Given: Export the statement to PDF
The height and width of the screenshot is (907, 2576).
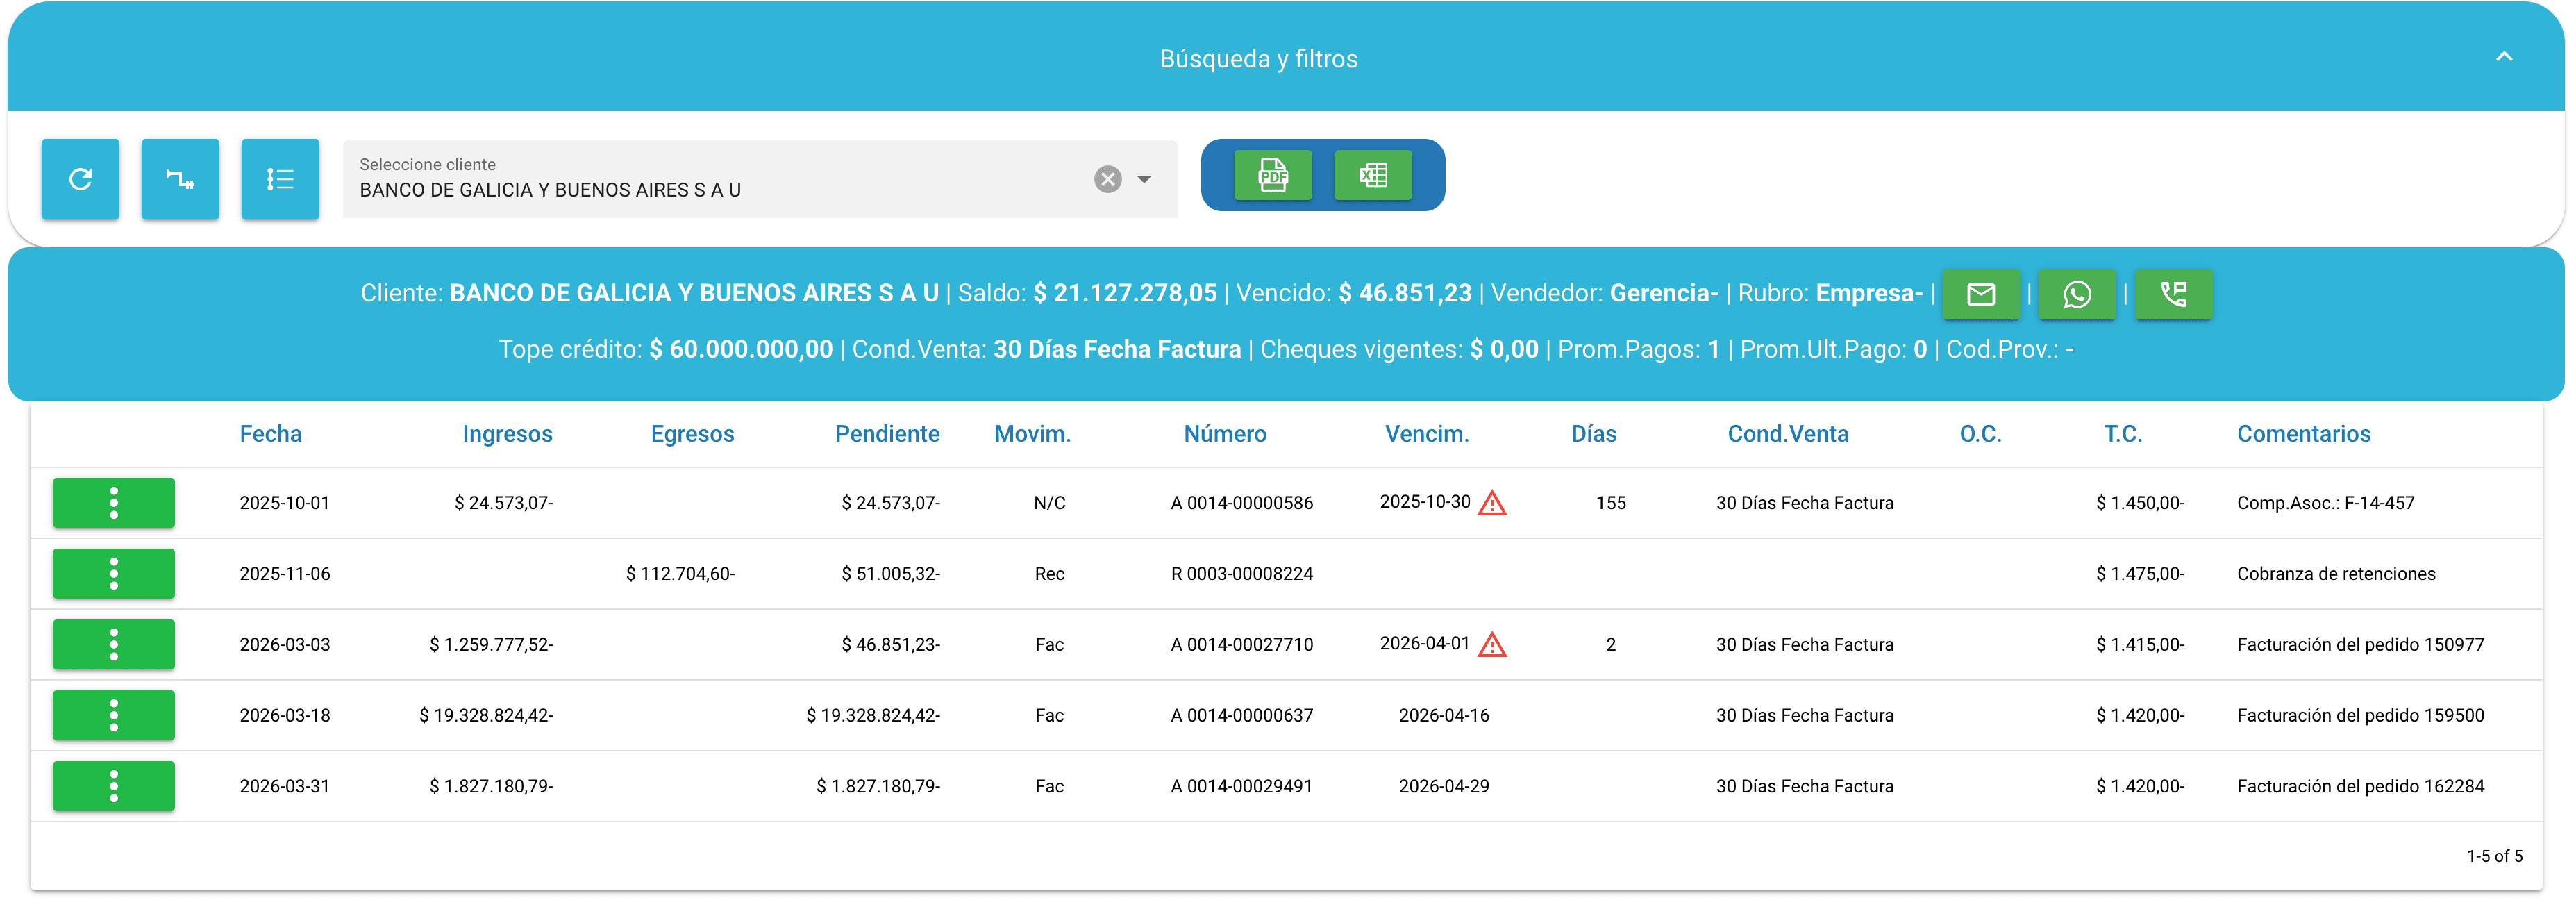Looking at the screenshot, I should pyautogui.click(x=1272, y=175).
